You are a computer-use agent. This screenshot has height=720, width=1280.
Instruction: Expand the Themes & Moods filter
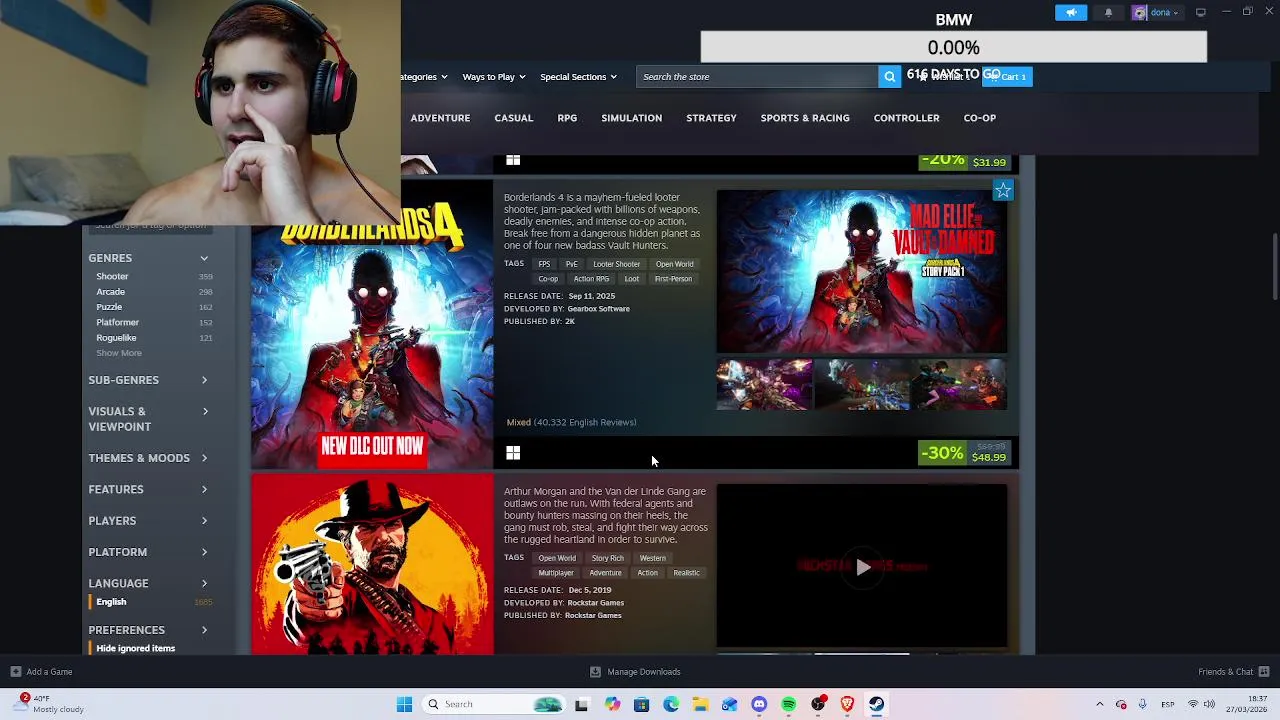click(x=149, y=458)
